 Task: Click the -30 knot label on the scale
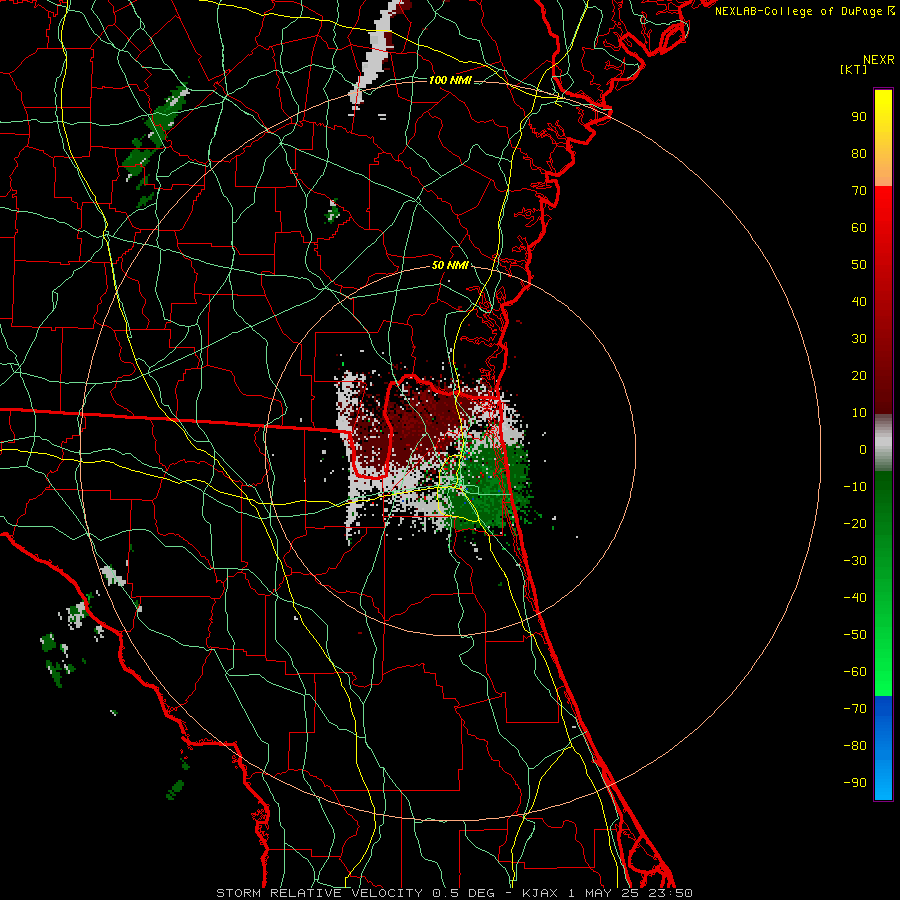(855, 561)
